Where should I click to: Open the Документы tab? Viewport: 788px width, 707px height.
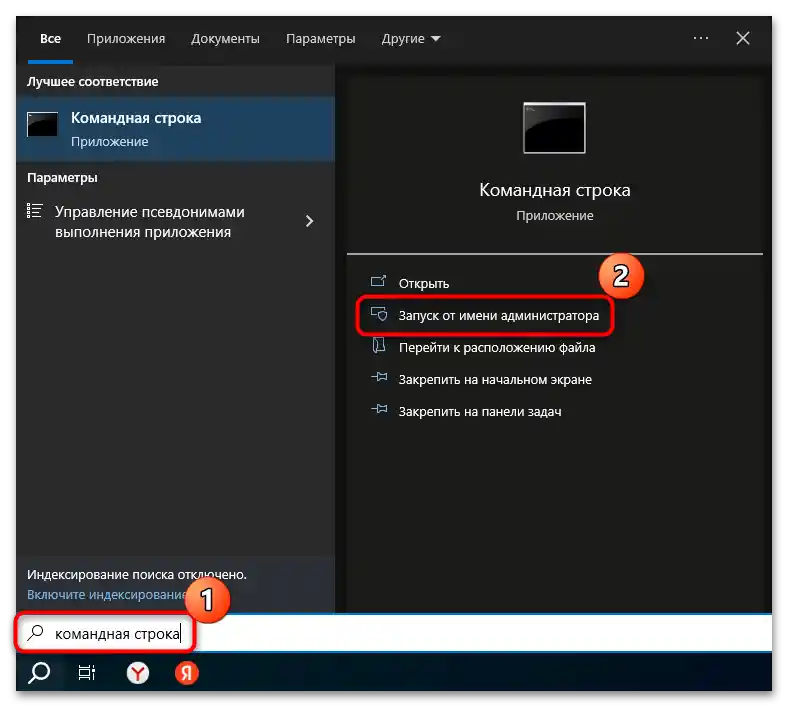pyautogui.click(x=225, y=39)
